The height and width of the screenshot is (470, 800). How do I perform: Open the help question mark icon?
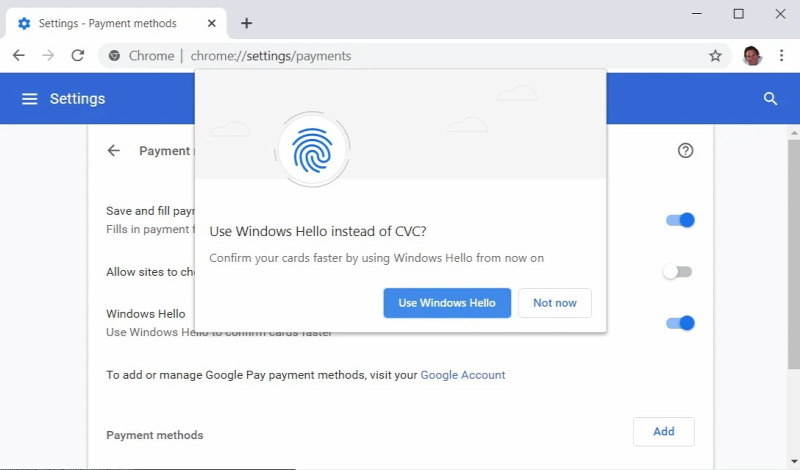coord(685,151)
